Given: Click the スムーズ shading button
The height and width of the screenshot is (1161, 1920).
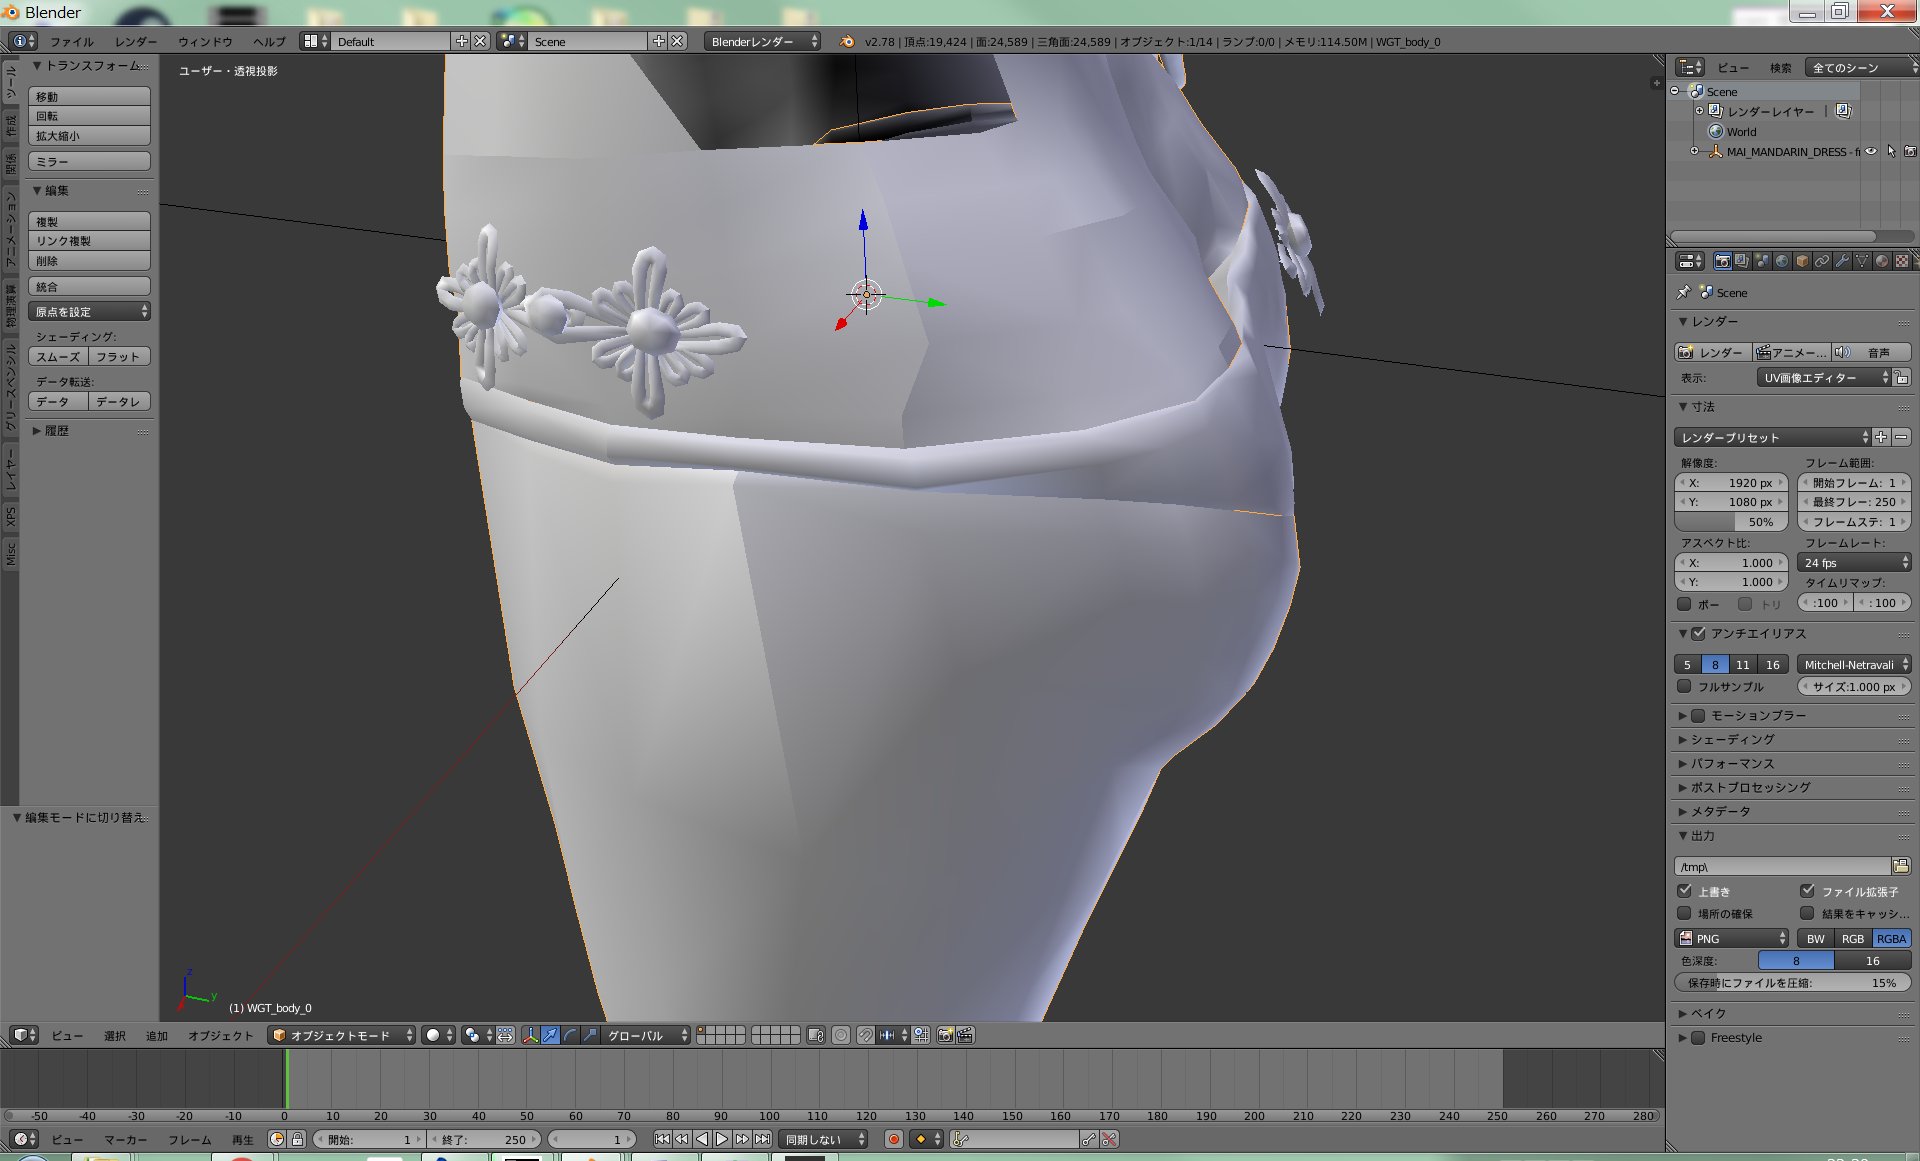Looking at the screenshot, I should click(x=59, y=357).
